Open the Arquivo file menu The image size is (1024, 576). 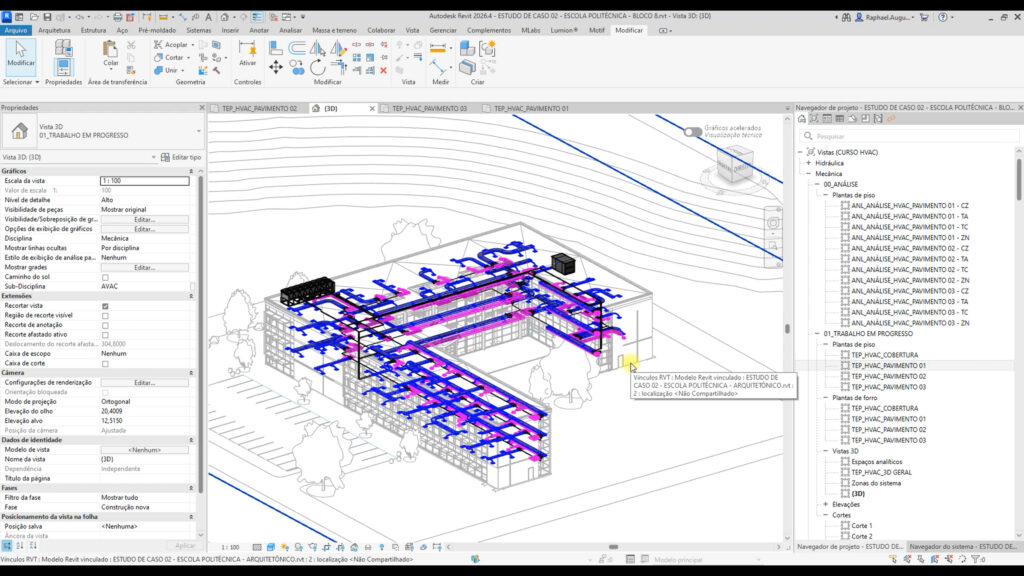click(16, 30)
